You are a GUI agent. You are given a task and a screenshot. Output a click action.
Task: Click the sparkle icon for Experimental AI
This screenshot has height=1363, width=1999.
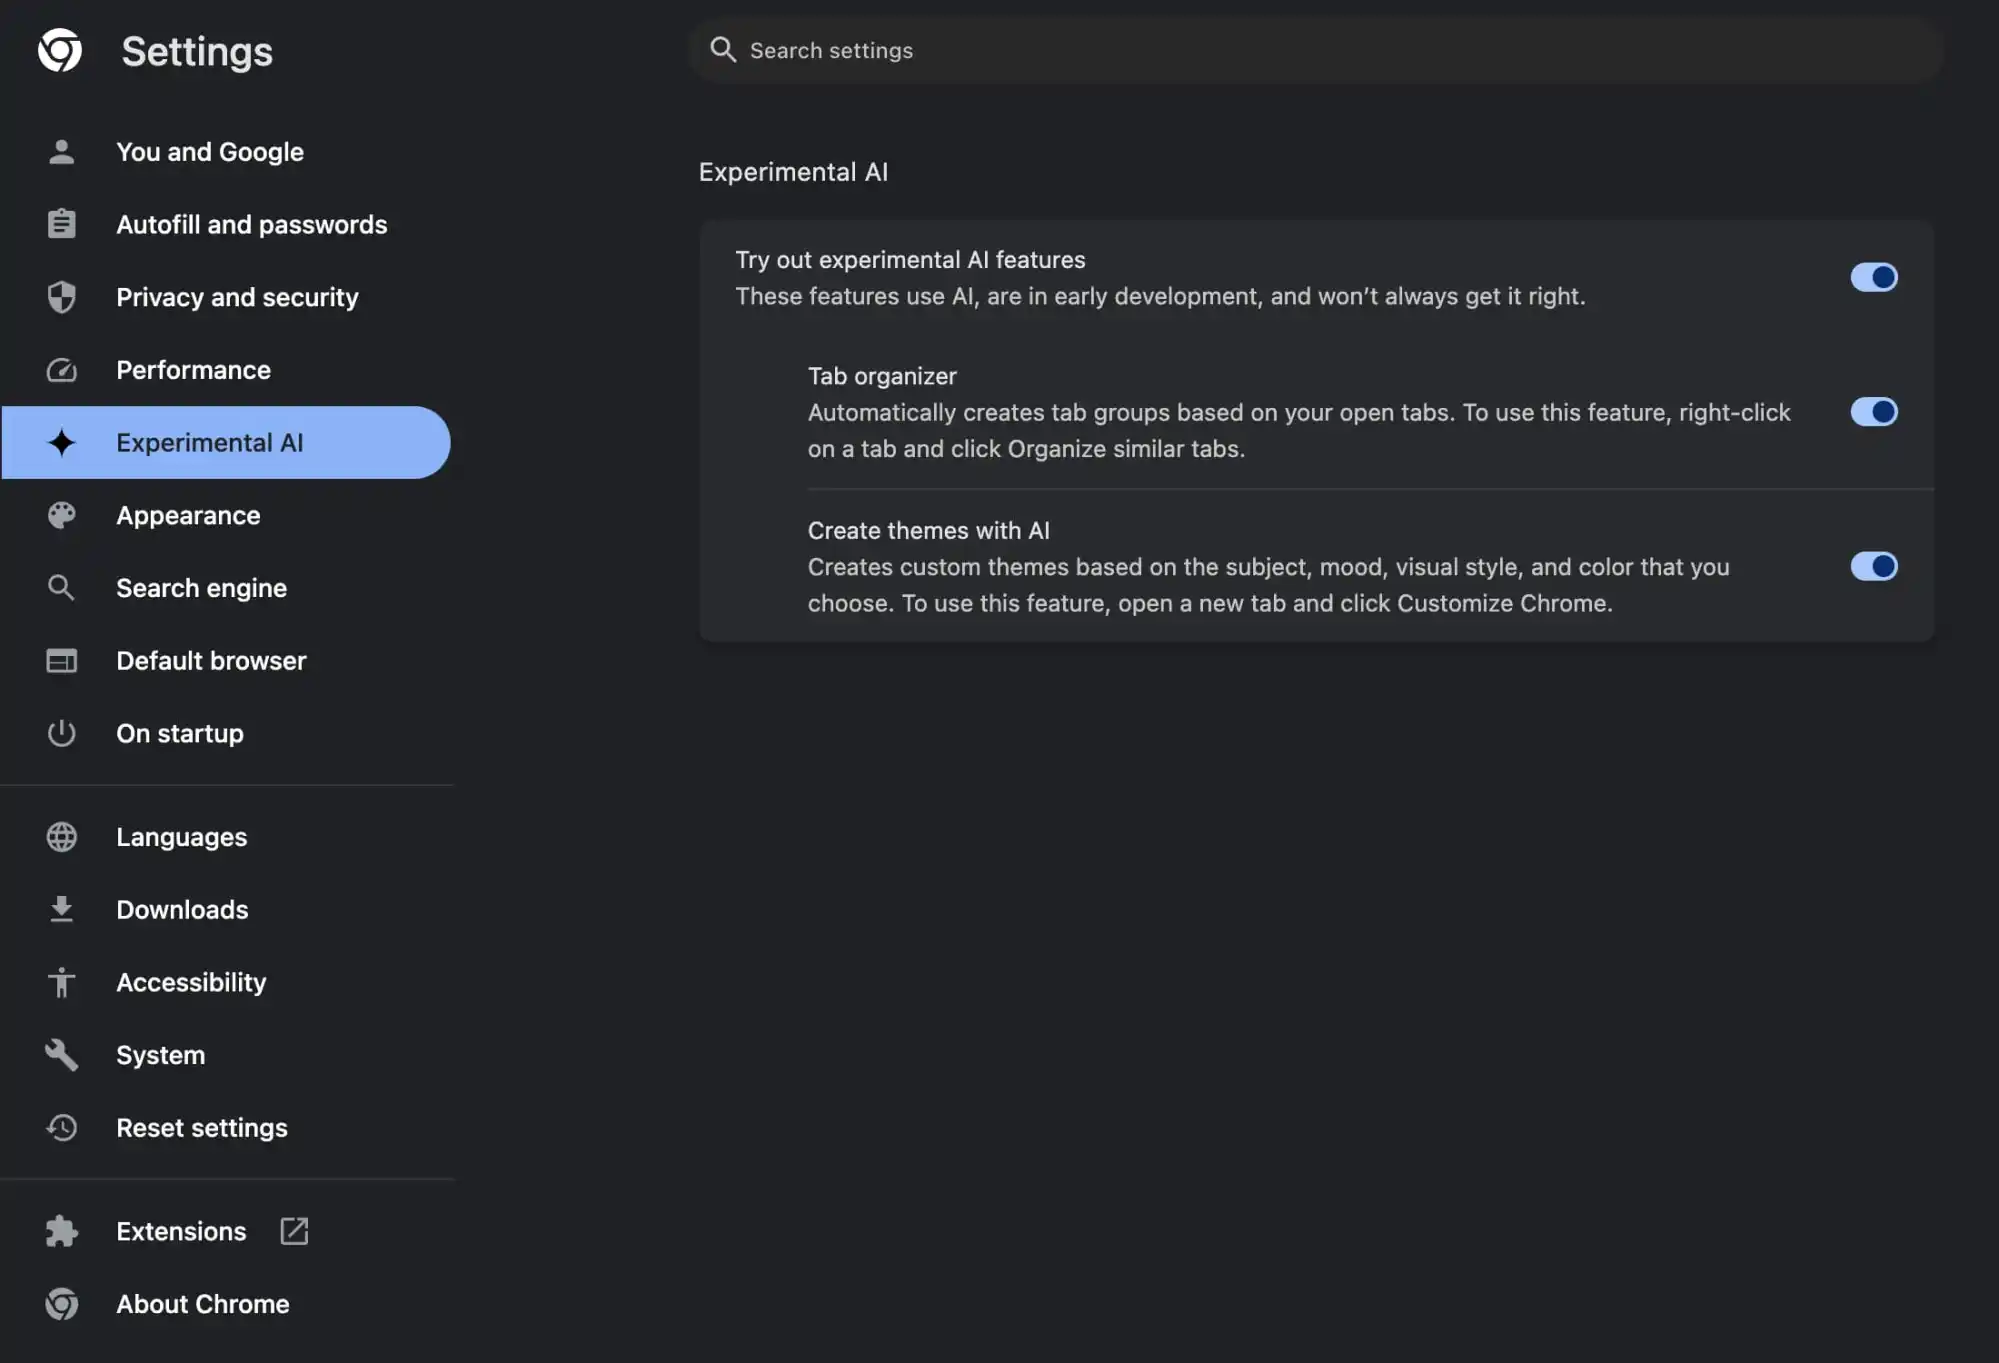pos(61,442)
